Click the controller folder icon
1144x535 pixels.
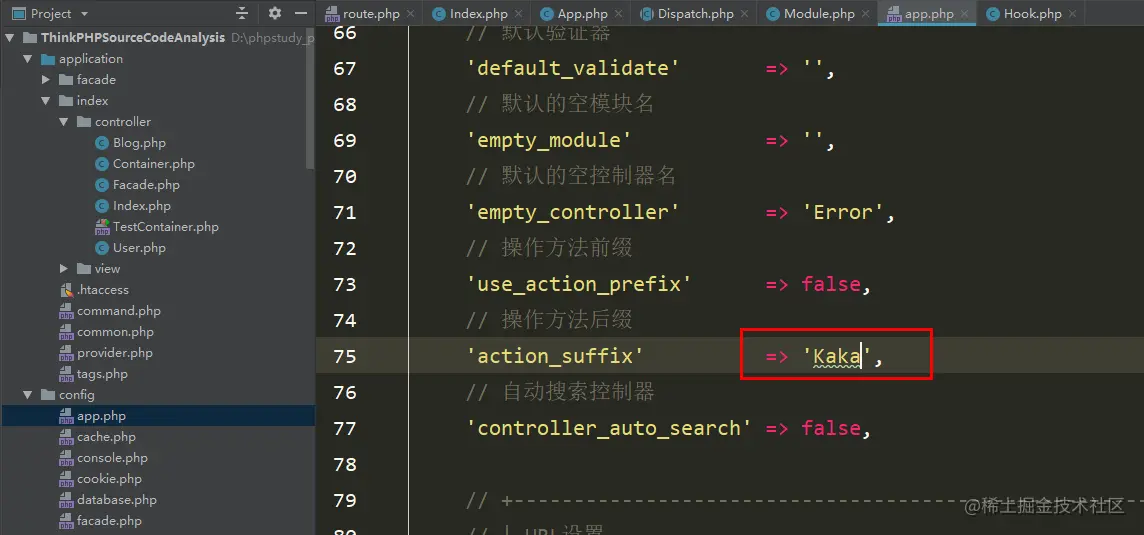click(83, 122)
